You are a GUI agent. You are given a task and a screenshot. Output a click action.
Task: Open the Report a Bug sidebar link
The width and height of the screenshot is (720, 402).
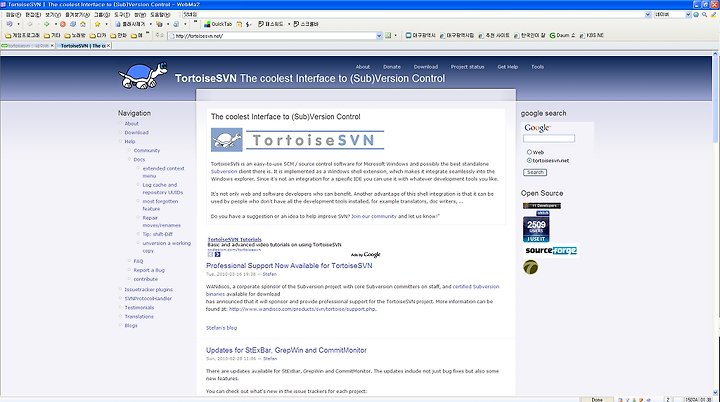coord(149,270)
